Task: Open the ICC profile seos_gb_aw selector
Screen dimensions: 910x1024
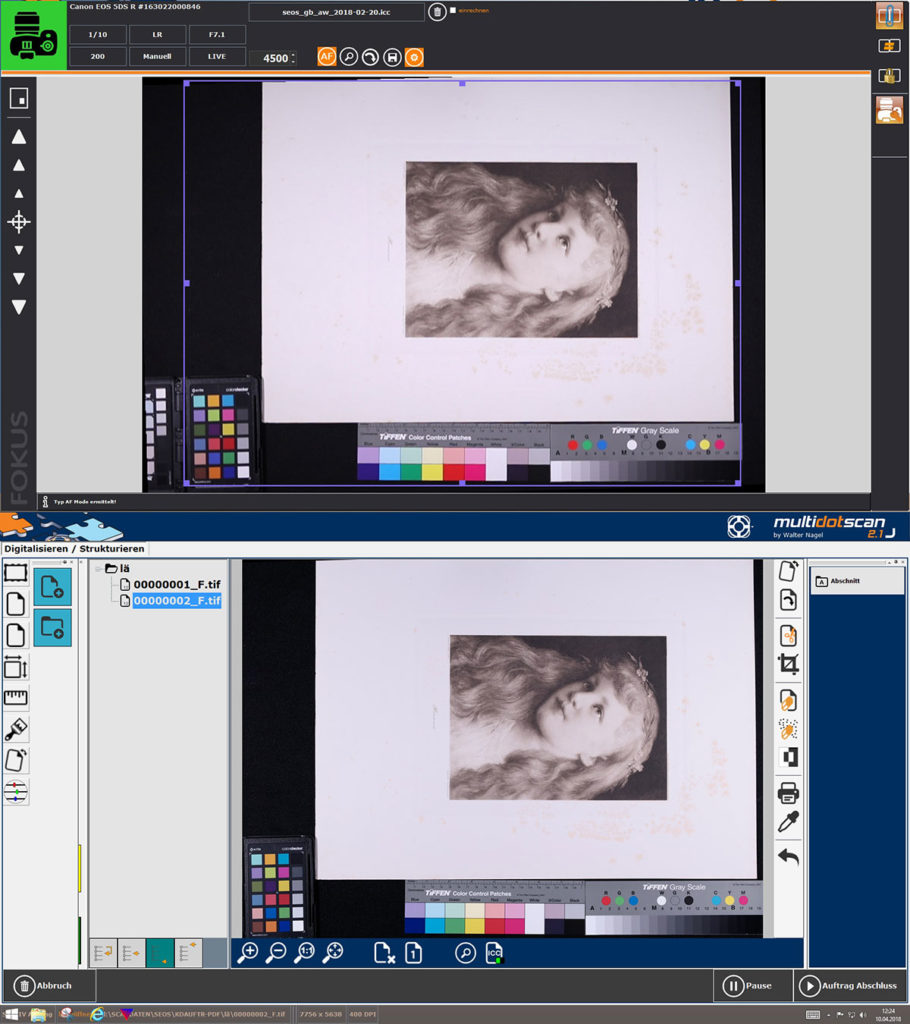Action: pyautogui.click(x=335, y=12)
